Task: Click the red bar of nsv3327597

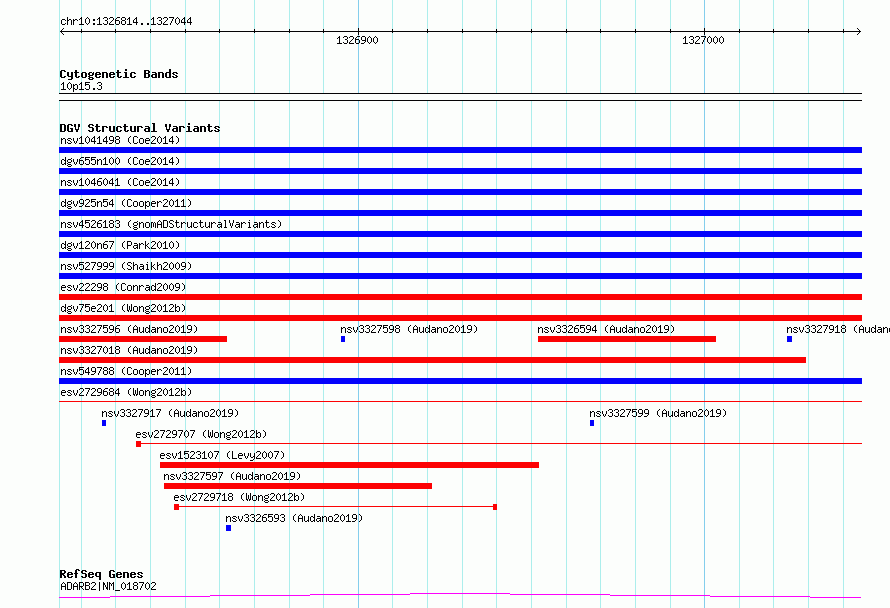Action: click(x=298, y=486)
